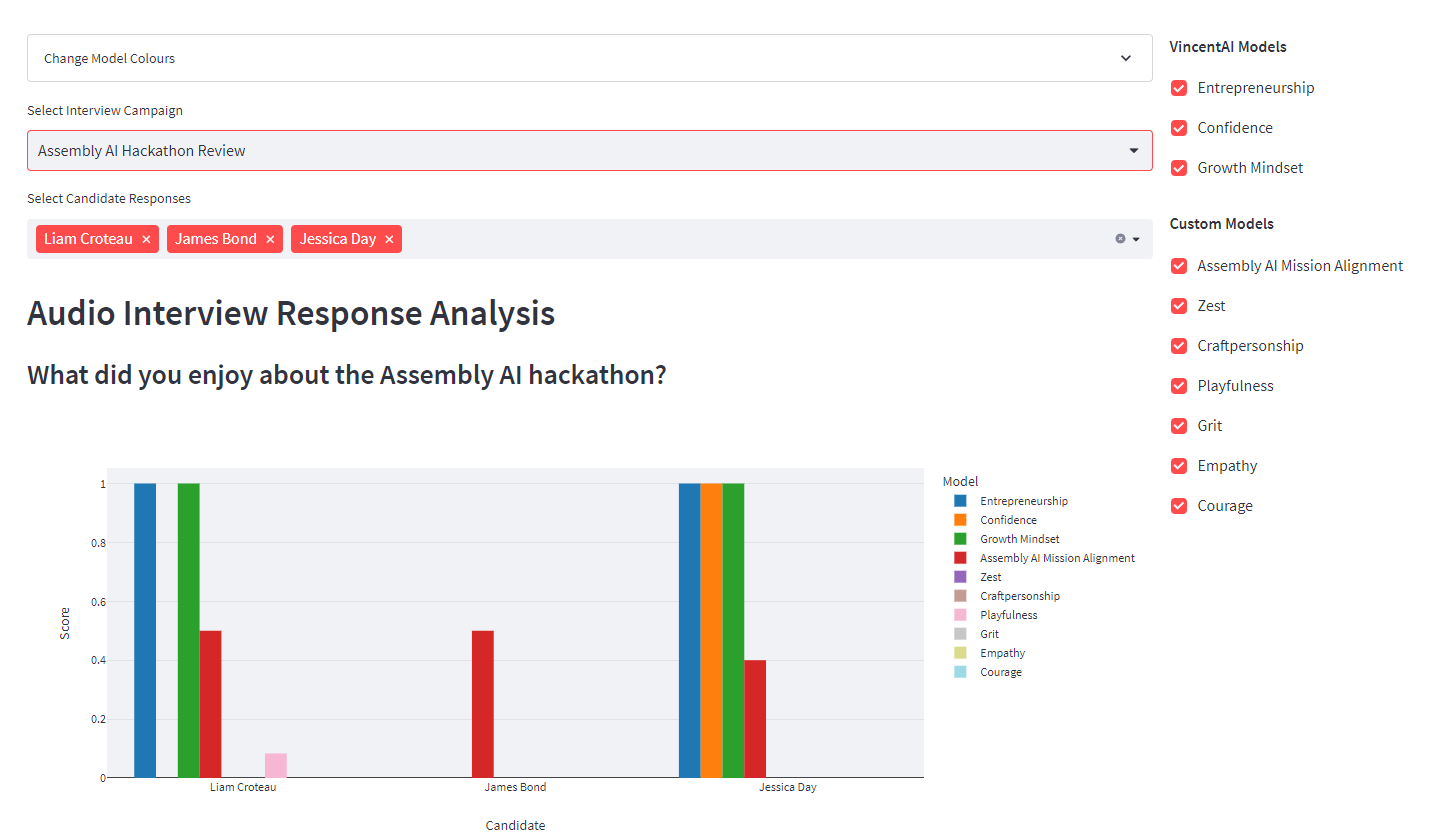This screenshot has height=836, width=1455.
Task: Click the Candidate axis title
Action: pos(515,825)
